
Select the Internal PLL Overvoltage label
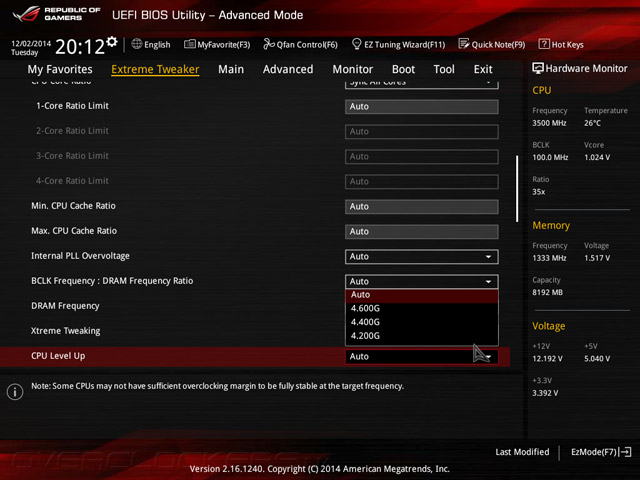[x=80, y=256]
